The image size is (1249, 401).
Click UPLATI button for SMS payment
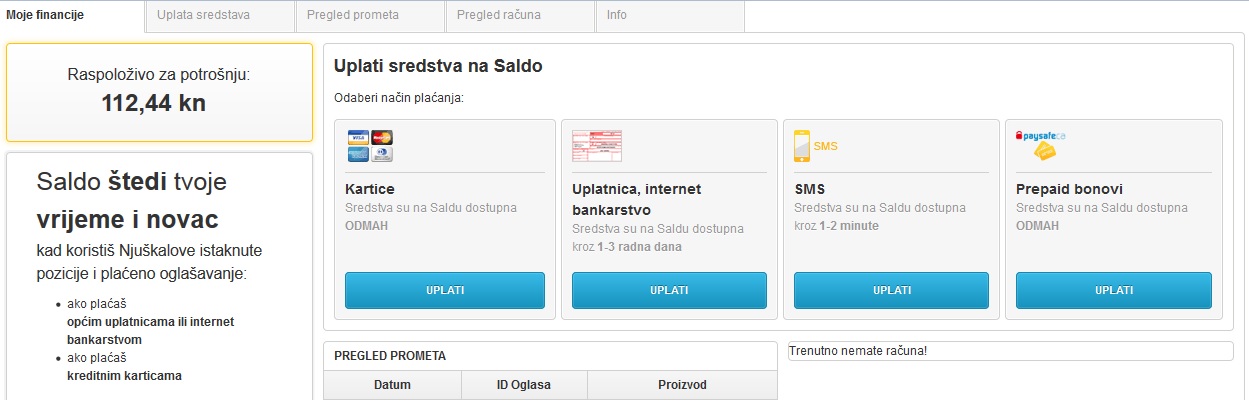(x=891, y=290)
